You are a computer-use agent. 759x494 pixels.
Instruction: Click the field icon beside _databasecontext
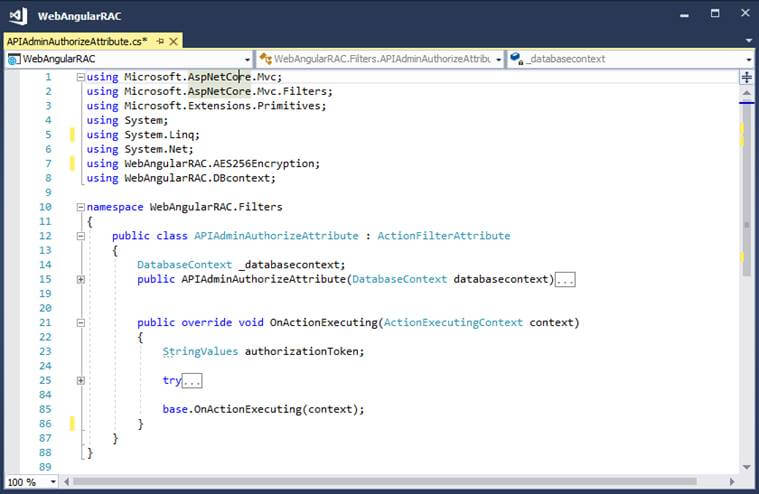[517, 59]
